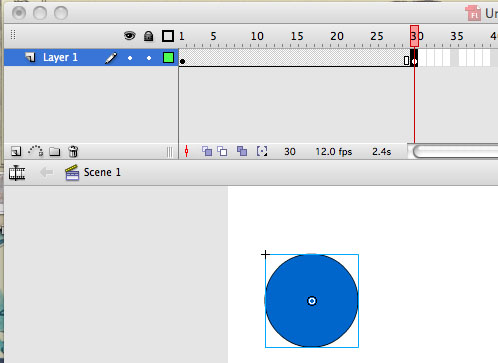Screen dimensions: 498x363
Task: Open Modify Onion Markers menu
Action: point(262,151)
